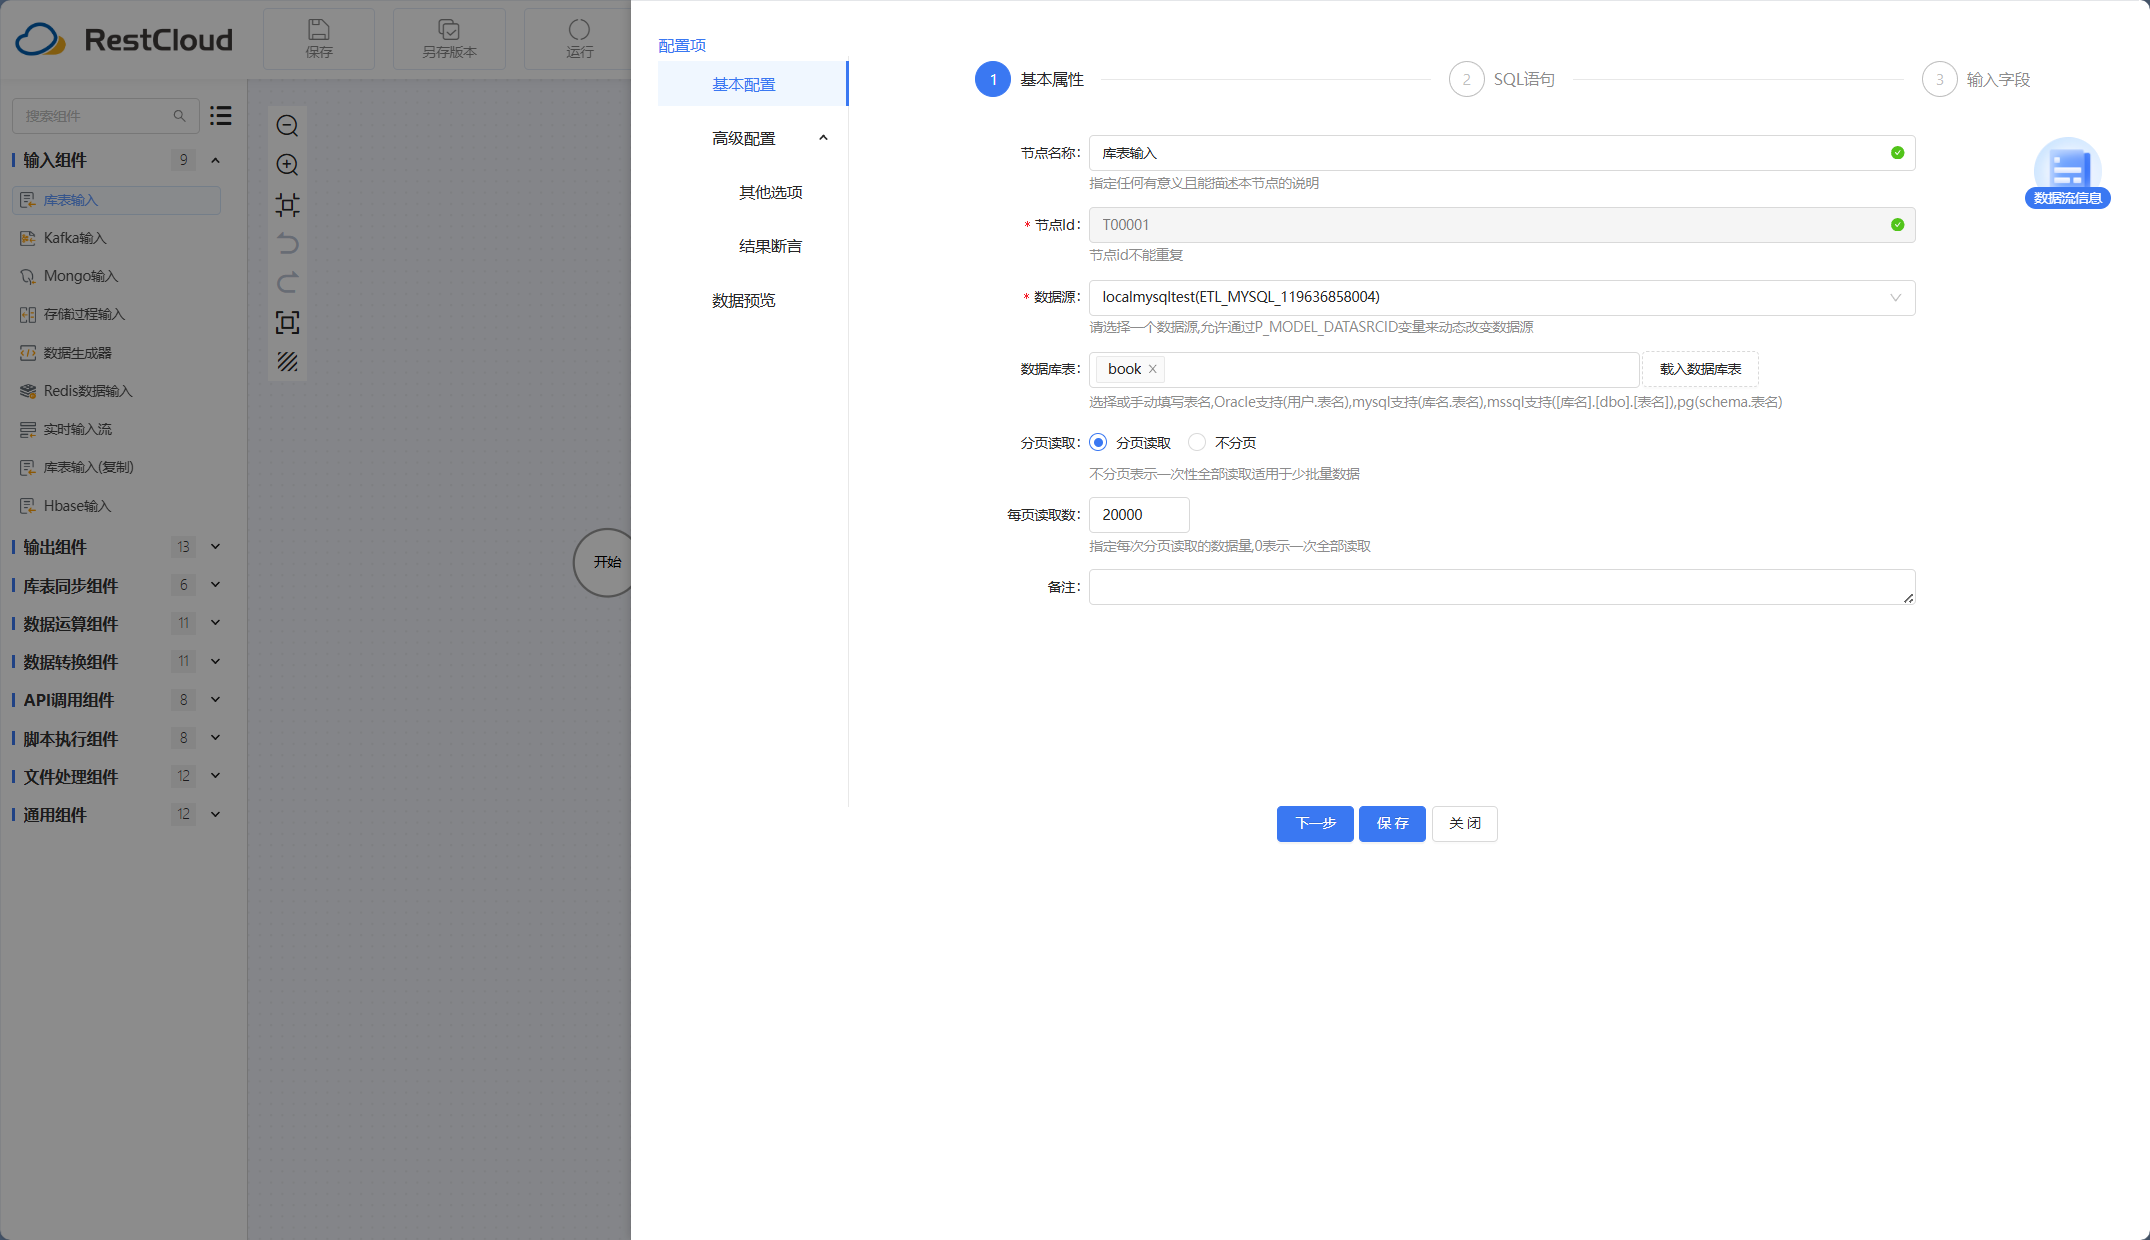Image resolution: width=2150 pixels, height=1240 pixels.
Task: Collapse the 高级配置 menu section
Action: pos(823,138)
